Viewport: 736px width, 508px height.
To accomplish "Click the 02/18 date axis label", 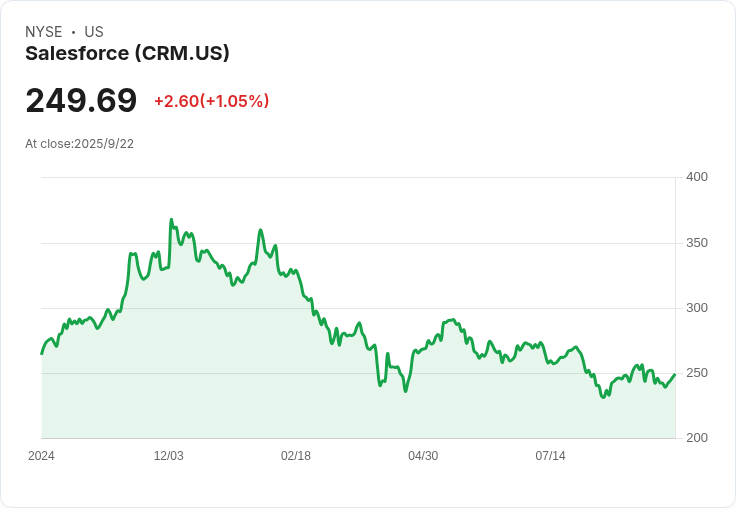I will [296, 456].
